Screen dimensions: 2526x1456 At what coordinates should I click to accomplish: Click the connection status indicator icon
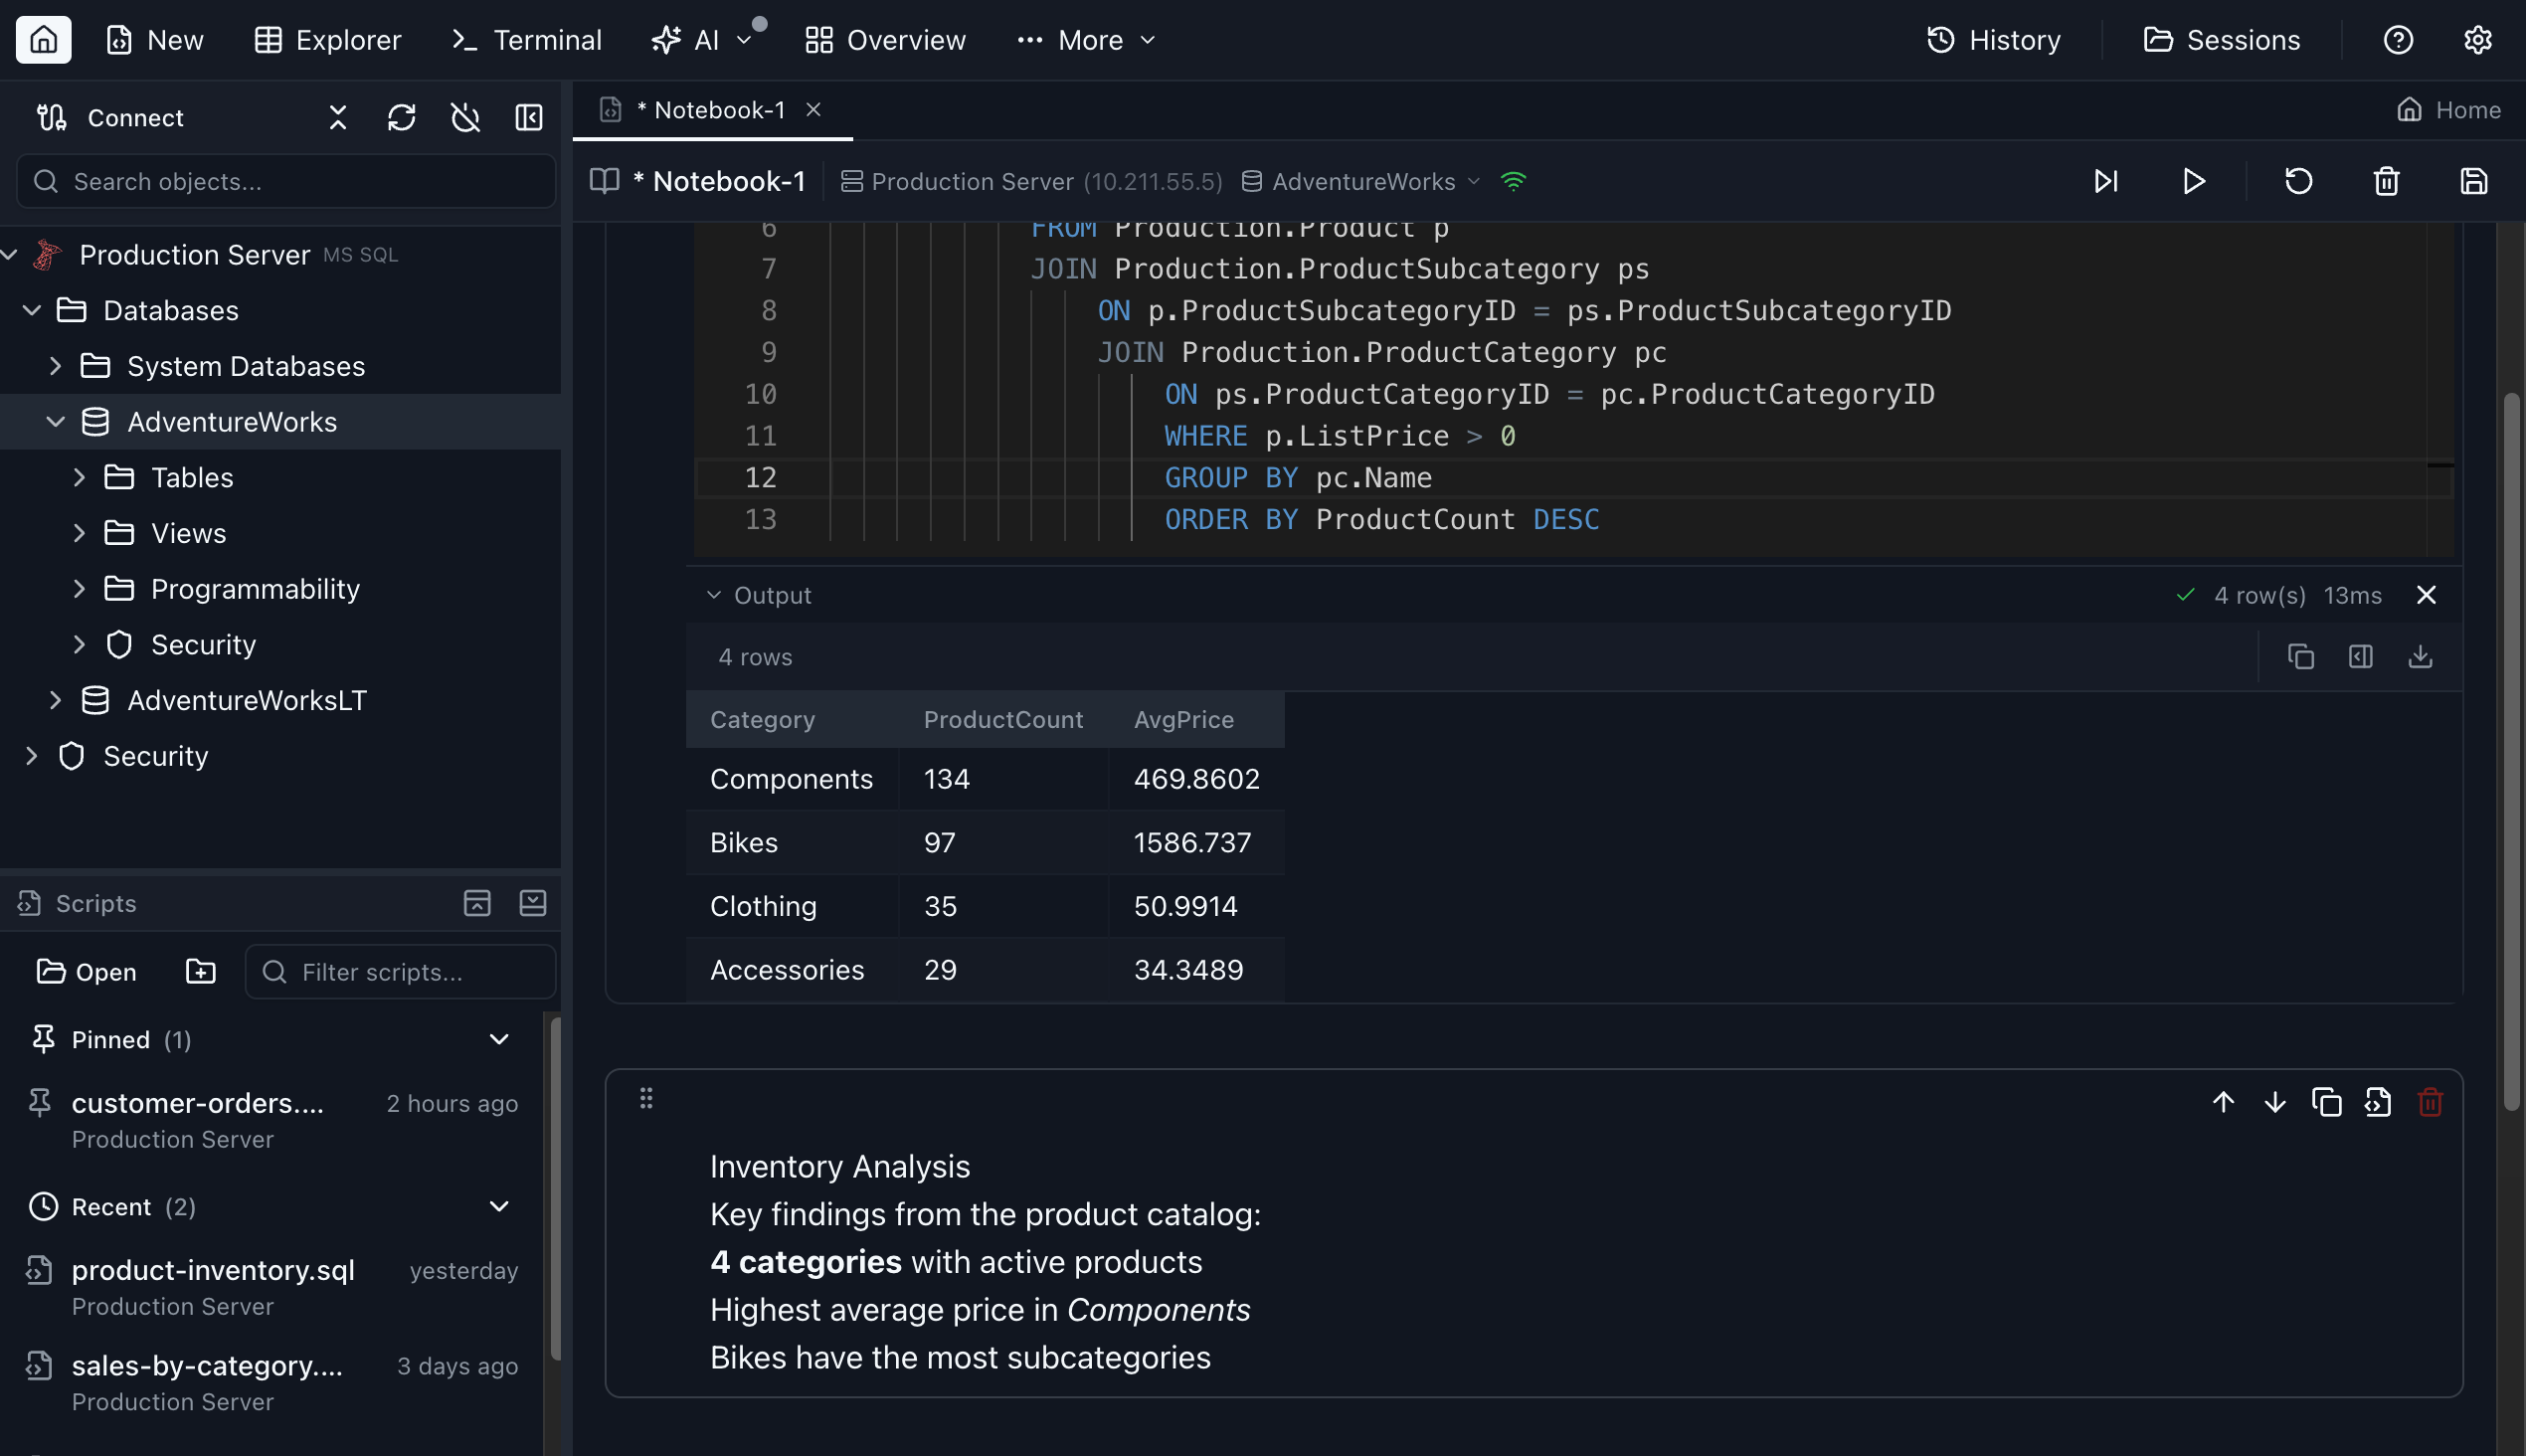pyautogui.click(x=1513, y=181)
